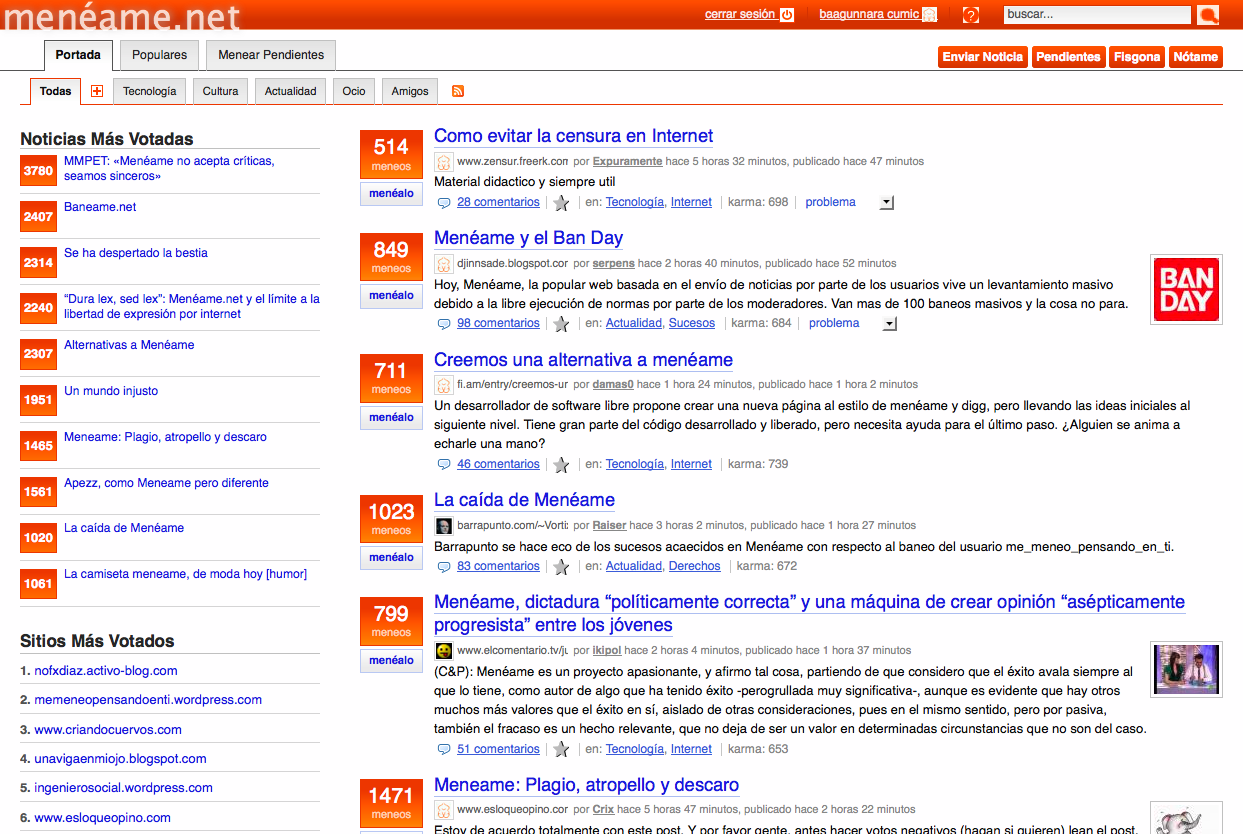Select the Portada tab
The image size is (1243, 834).
pos(78,55)
